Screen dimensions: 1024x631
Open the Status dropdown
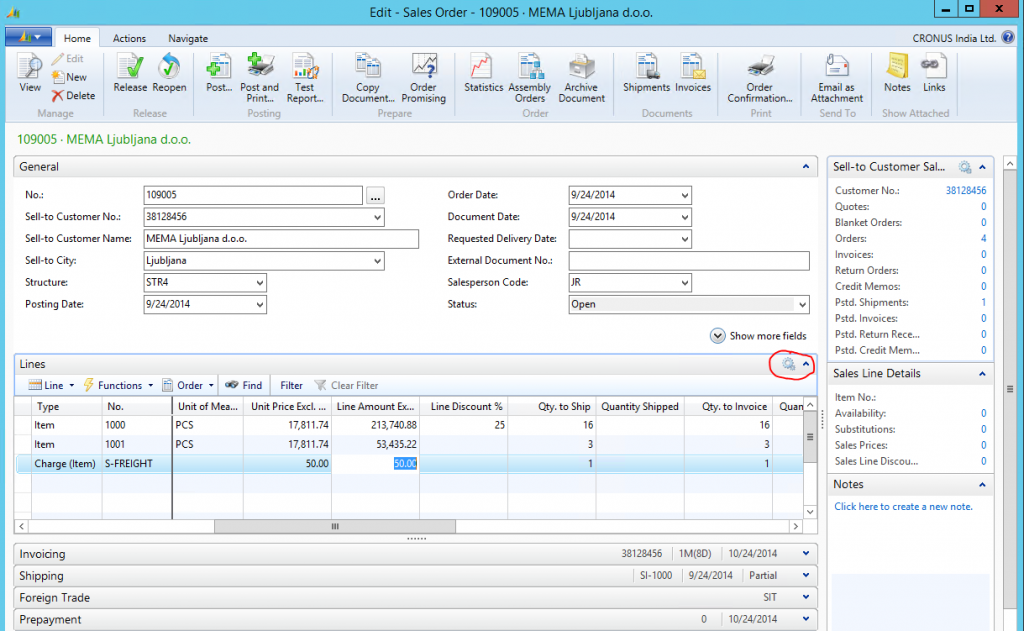tap(801, 305)
